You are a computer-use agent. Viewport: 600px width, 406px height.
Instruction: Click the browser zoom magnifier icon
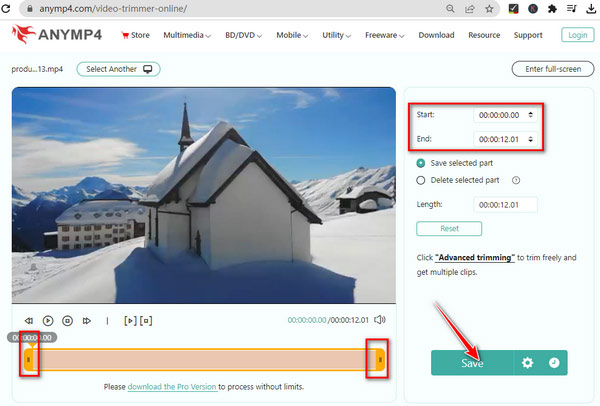click(450, 8)
